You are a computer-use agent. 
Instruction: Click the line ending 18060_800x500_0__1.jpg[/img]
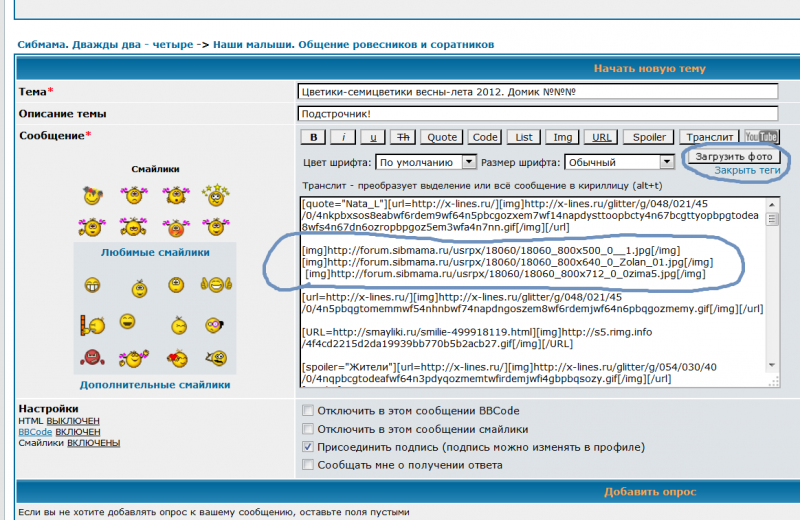491,251
